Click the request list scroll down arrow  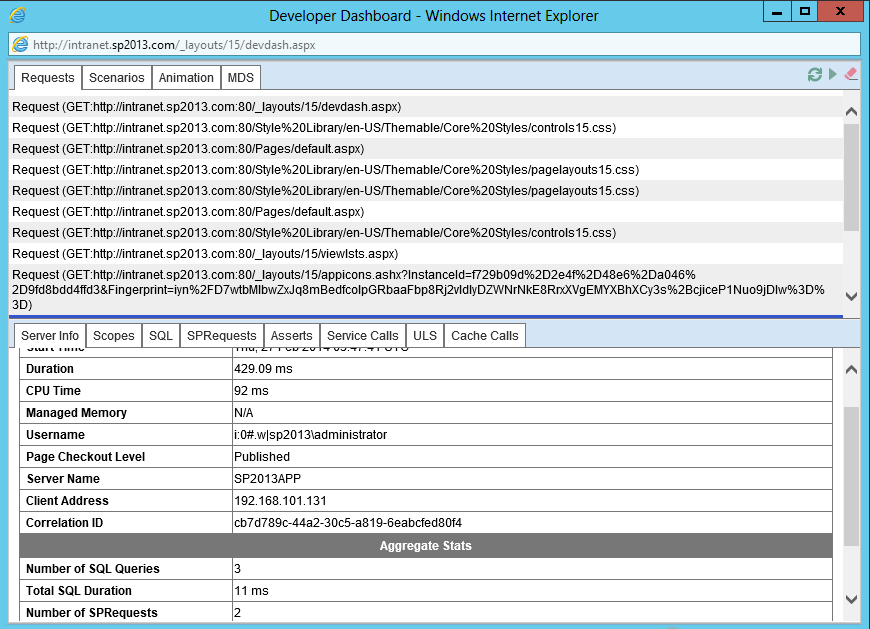(851, 296)
